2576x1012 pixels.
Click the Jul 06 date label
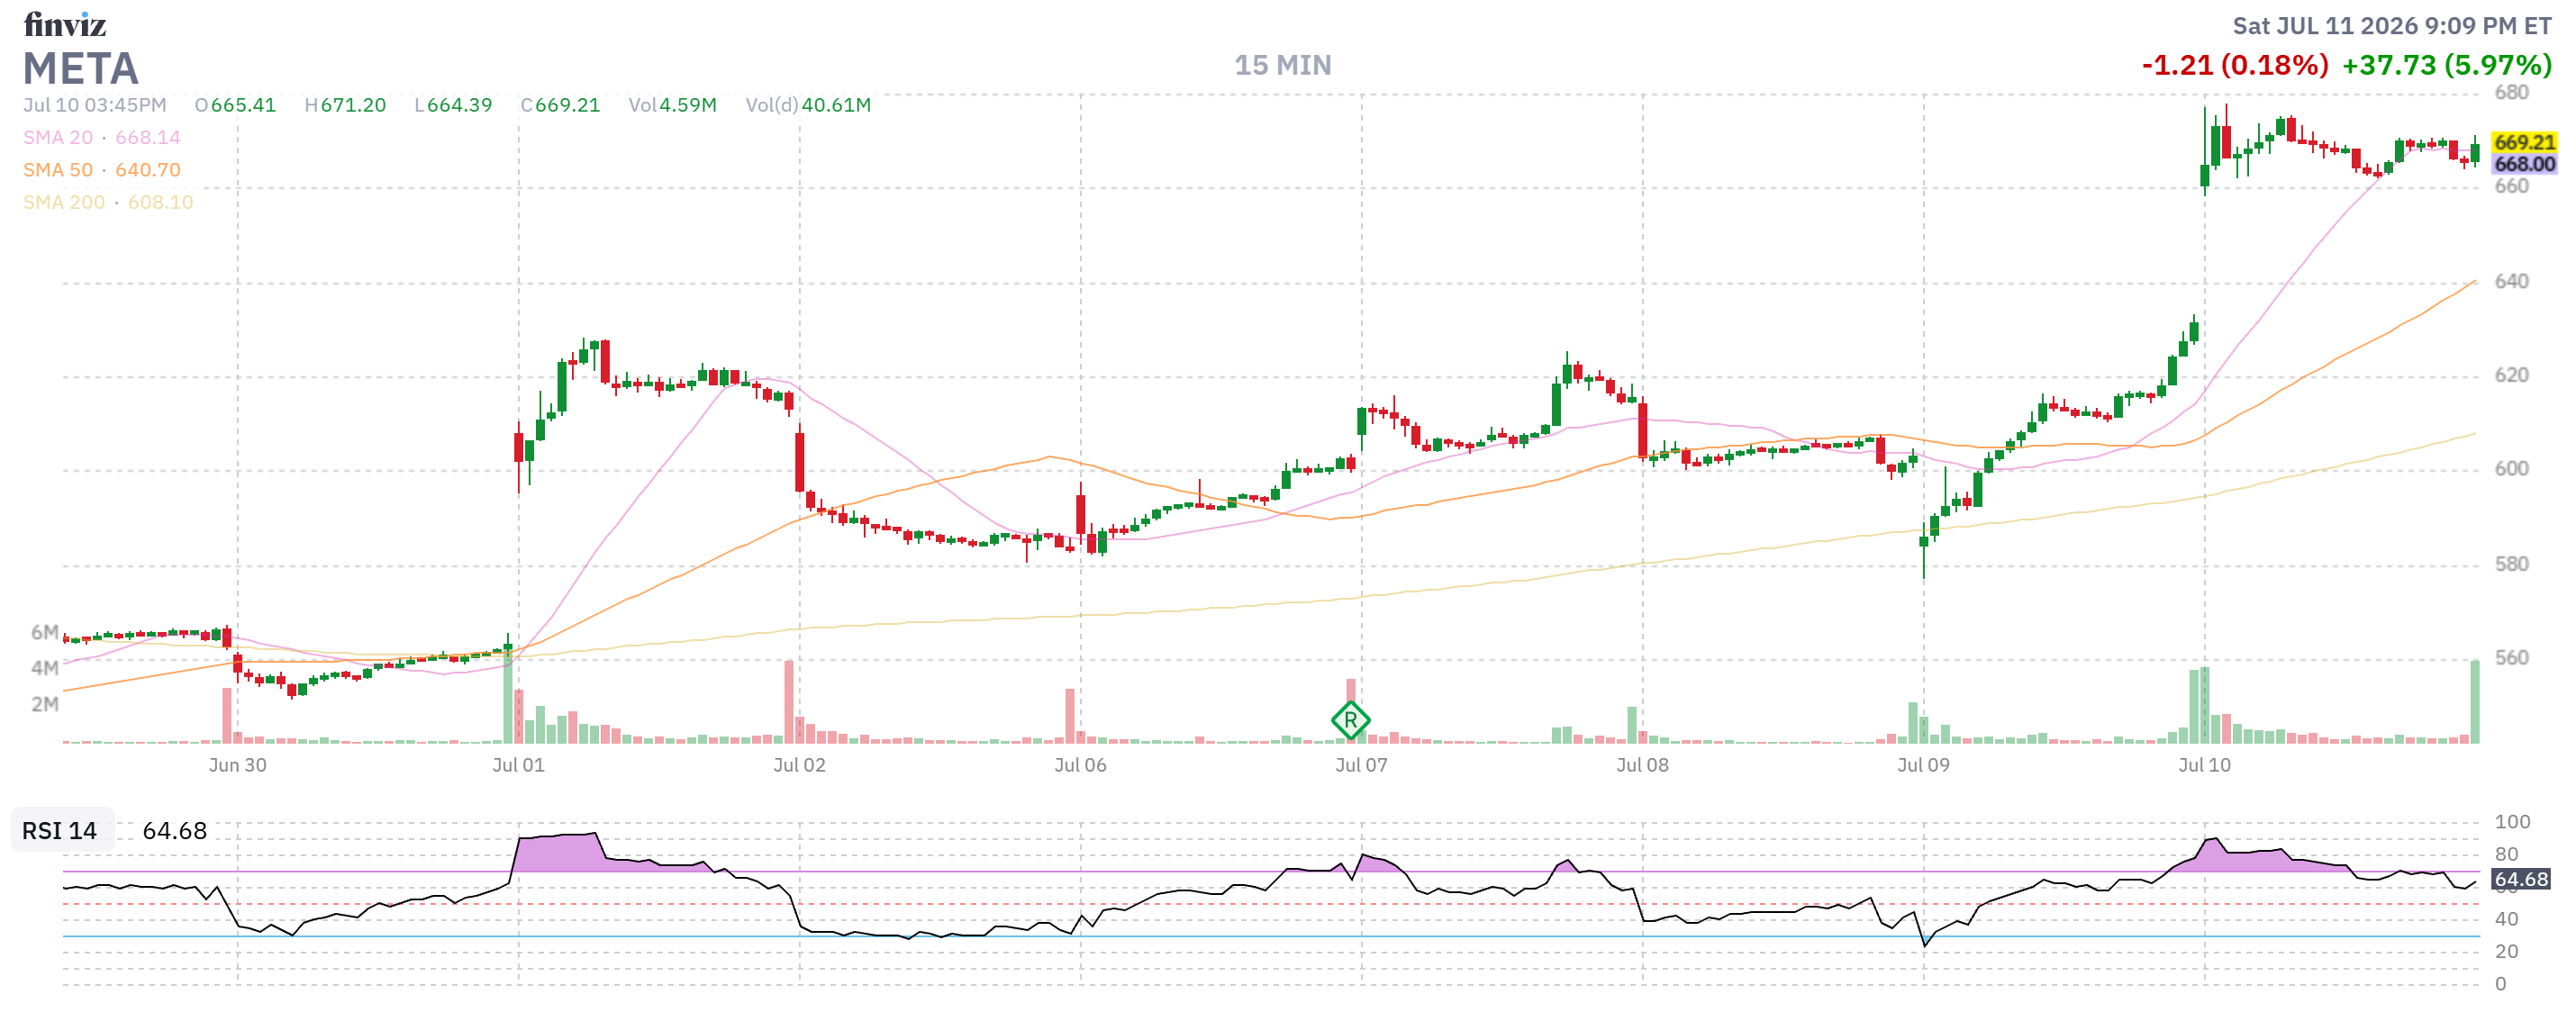tap(1080, 765)
